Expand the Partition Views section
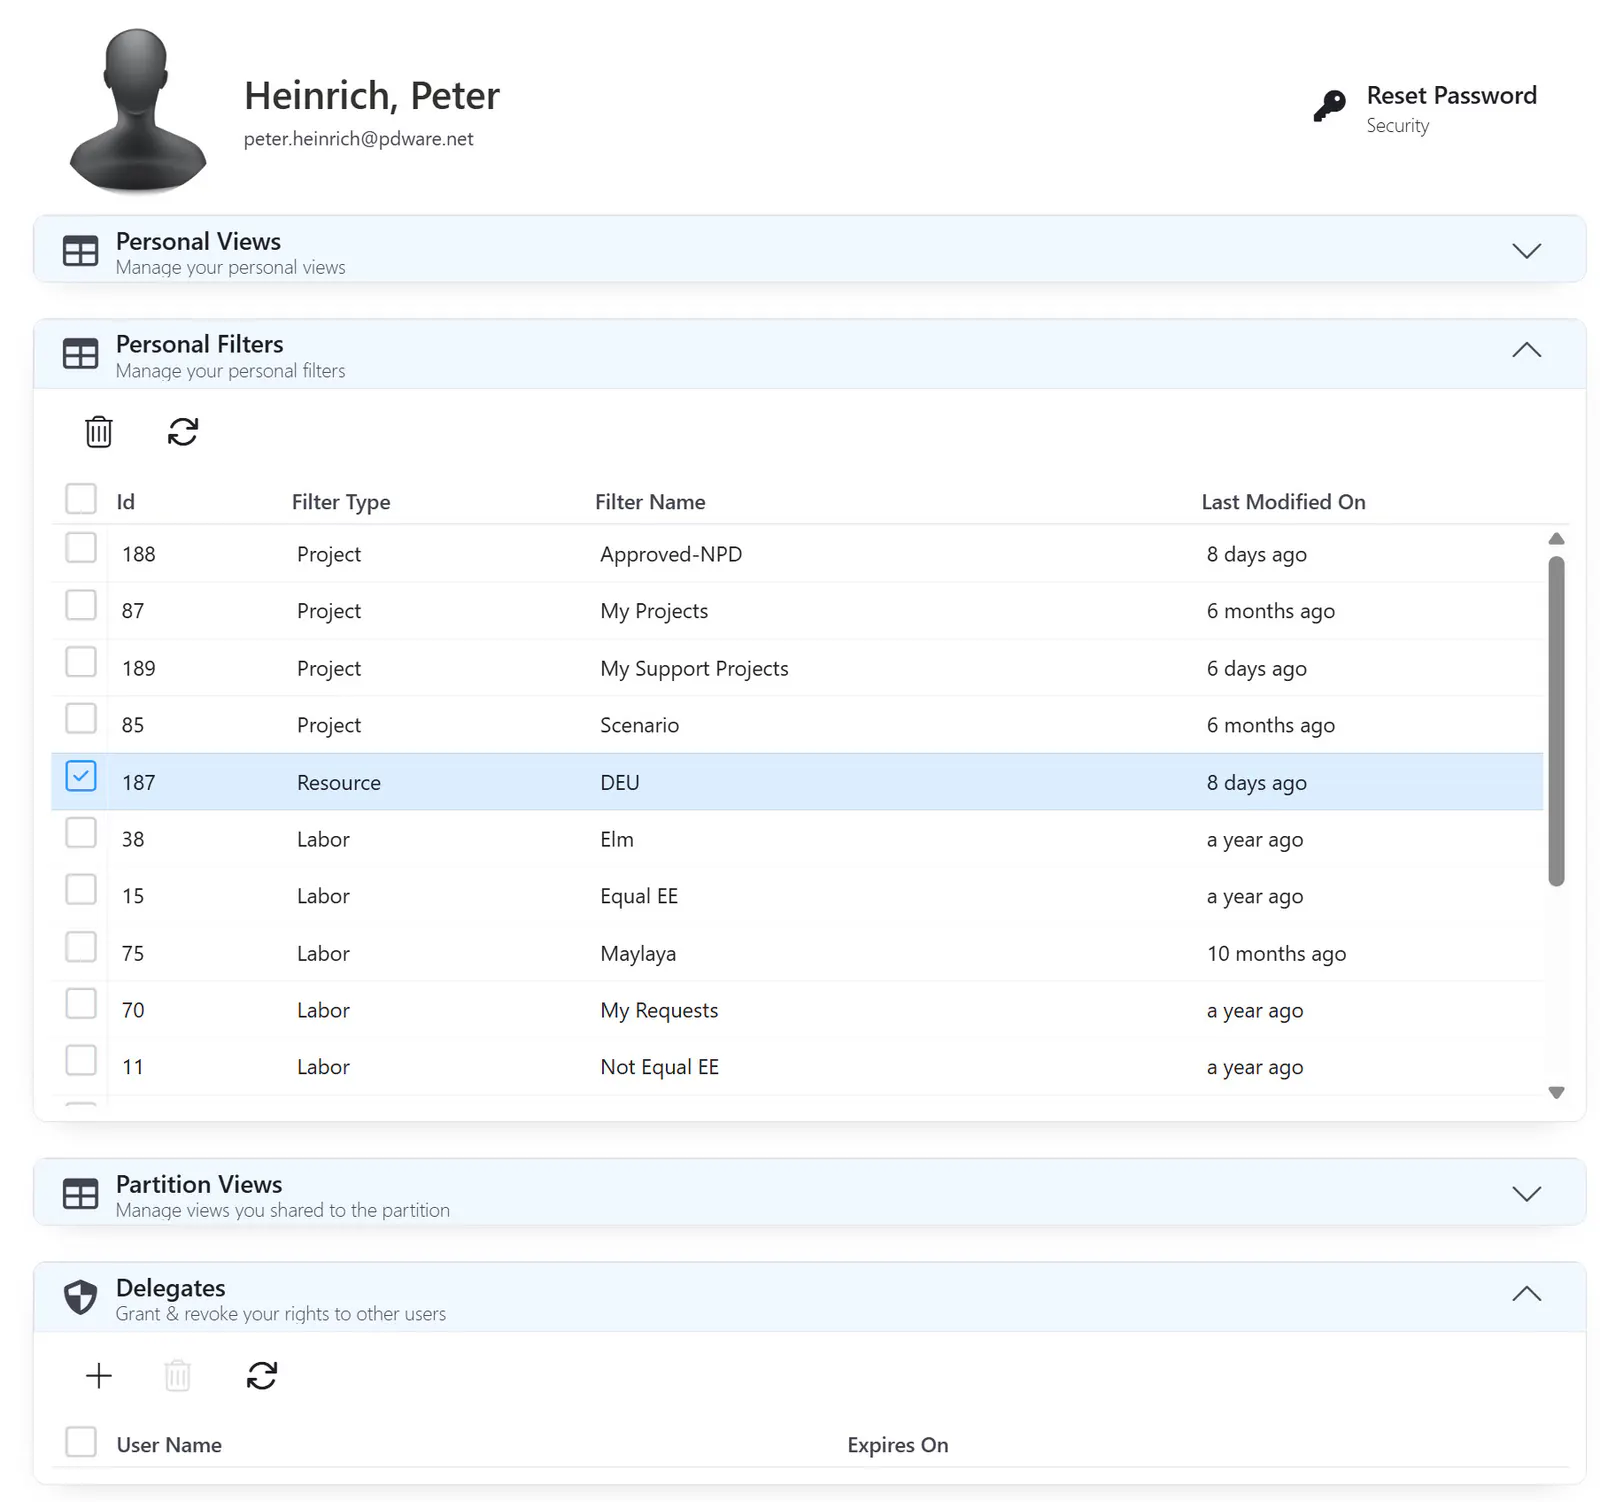 tap(1526, 1194)
